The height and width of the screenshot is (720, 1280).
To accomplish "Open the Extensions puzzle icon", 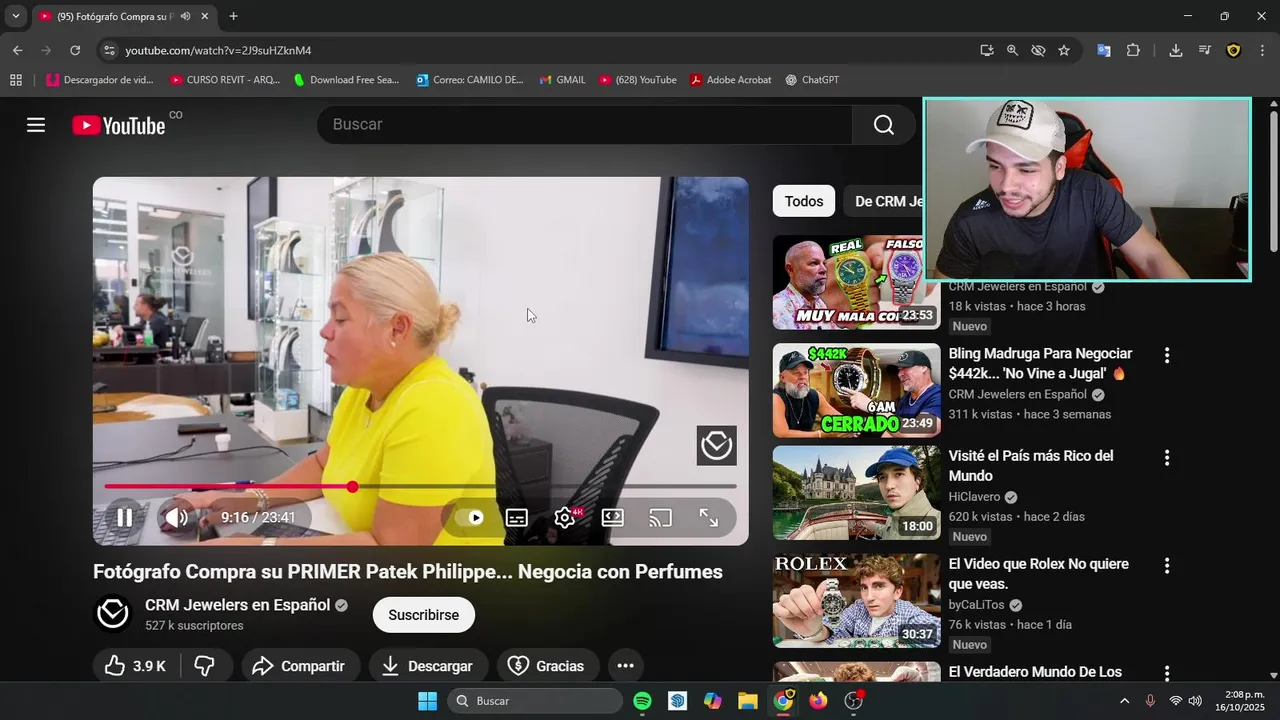I will pyautogui.click(x=1133, y=50).
